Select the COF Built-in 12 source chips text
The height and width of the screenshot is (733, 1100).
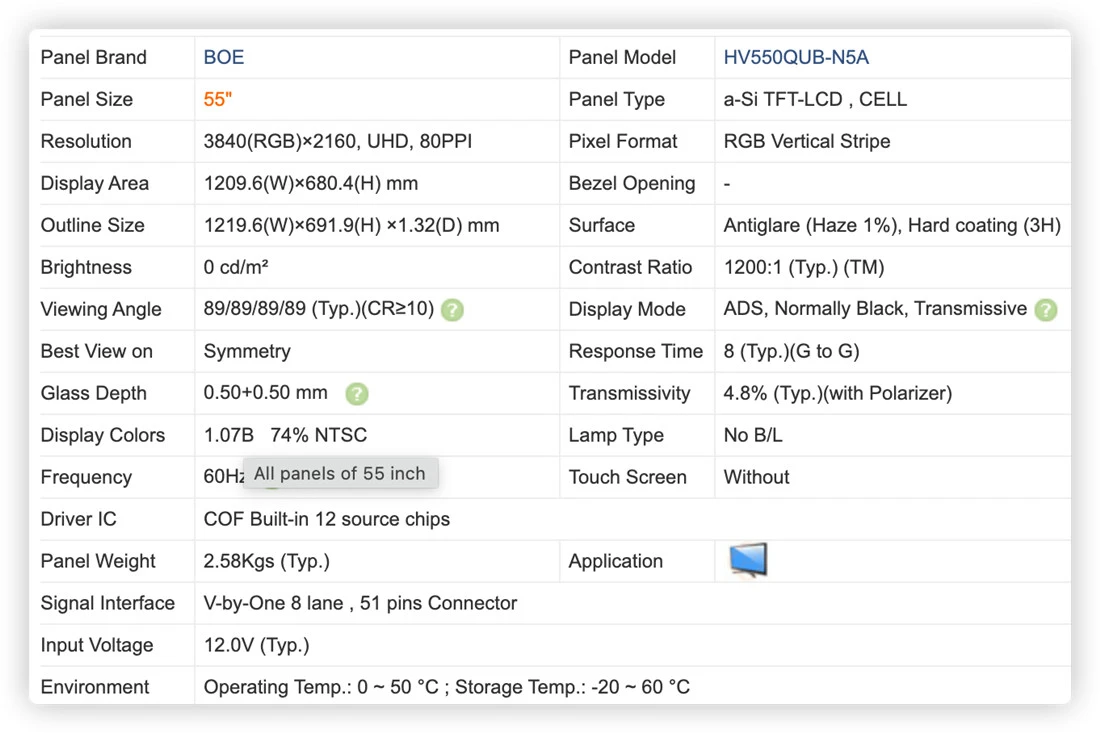[x=326, y=519]
